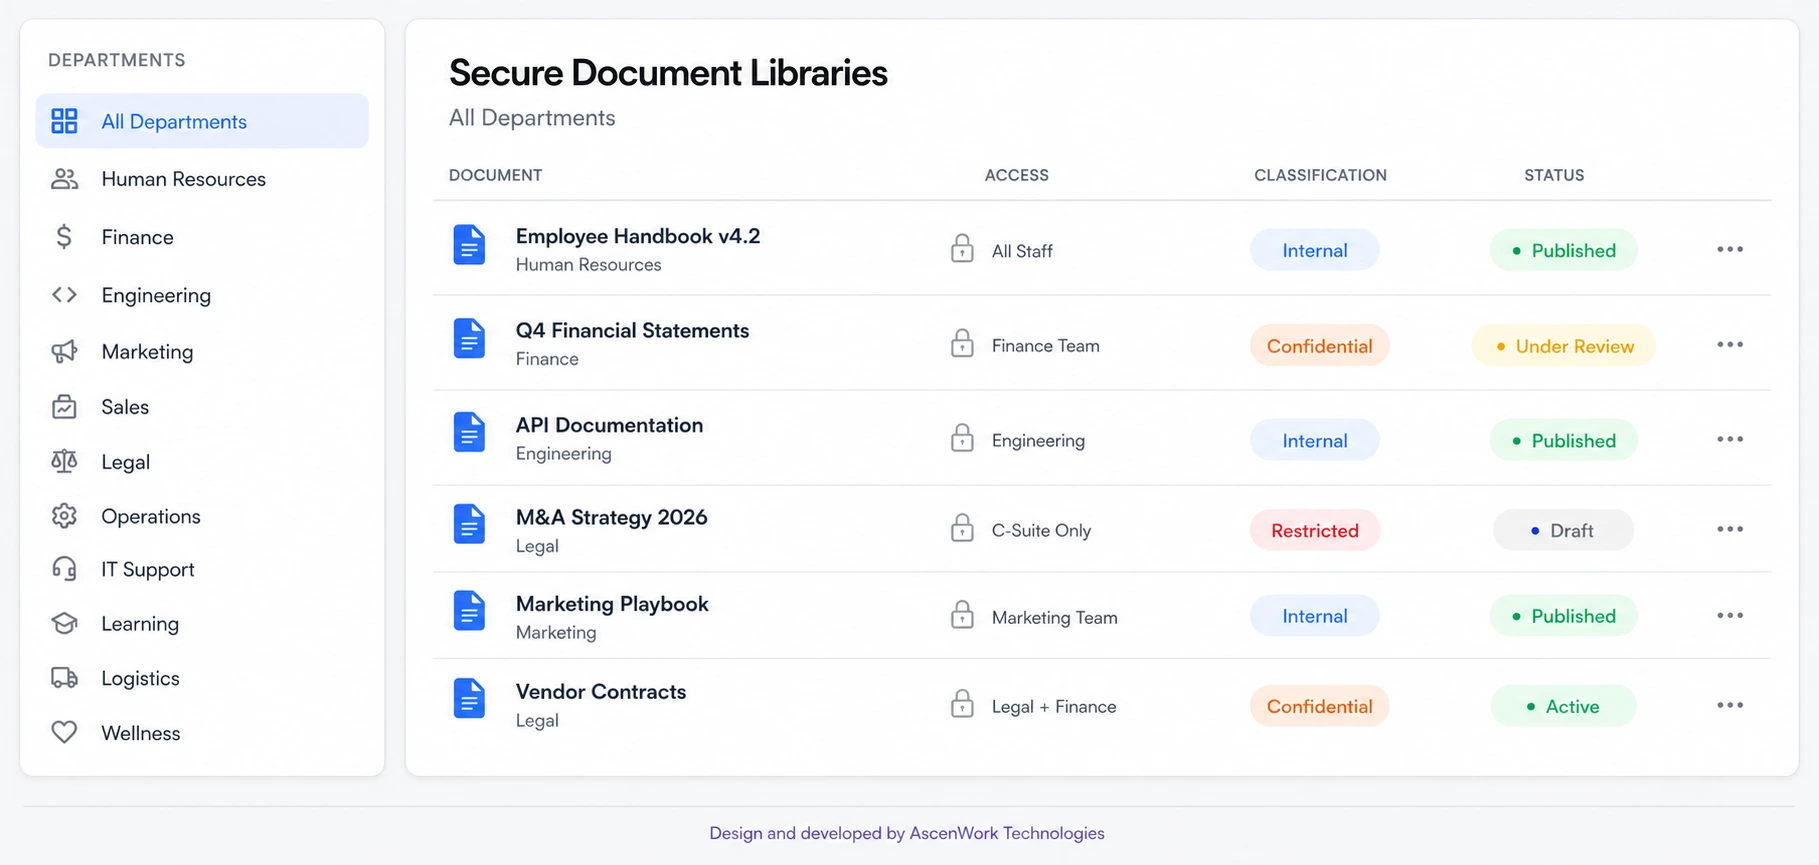Select Wellness in the sidebar
1819x865 pixels.
click(x=202, y=733)
